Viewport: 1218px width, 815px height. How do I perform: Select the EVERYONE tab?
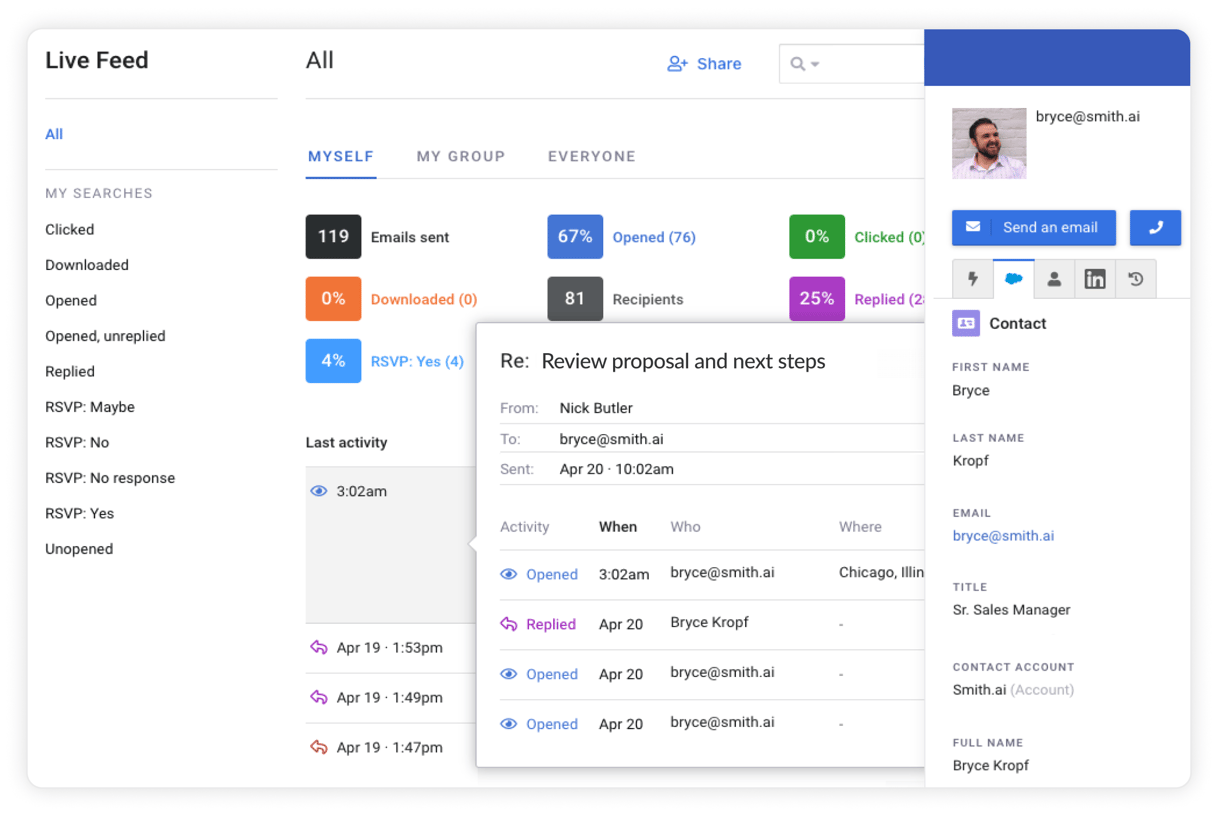click(x=591, y=156)
